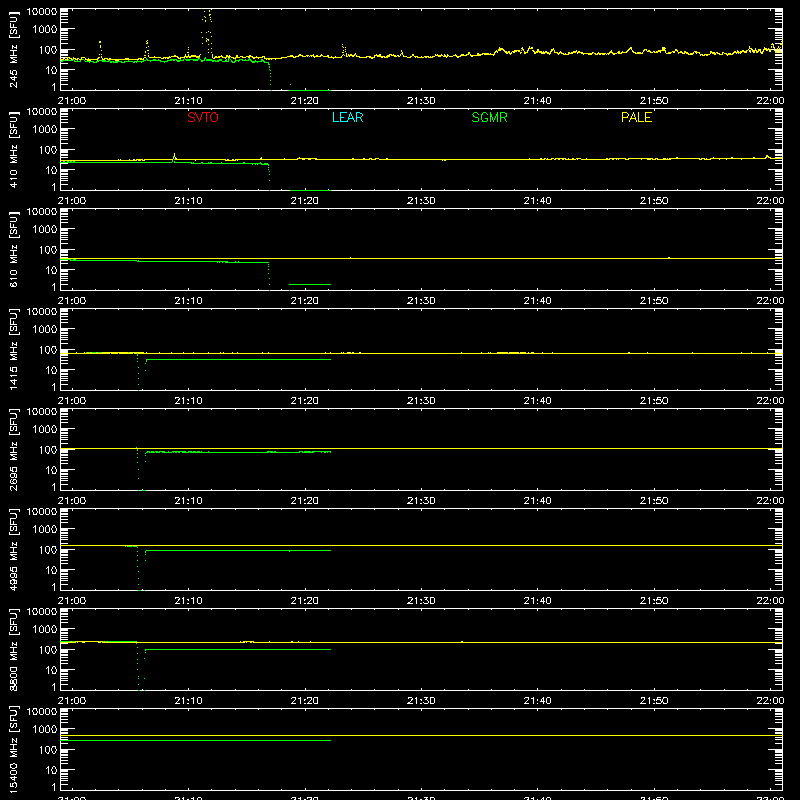Select the 610 MHz [SFU] axis title
This screenshot has height=800, width=800.
point(14,249)
